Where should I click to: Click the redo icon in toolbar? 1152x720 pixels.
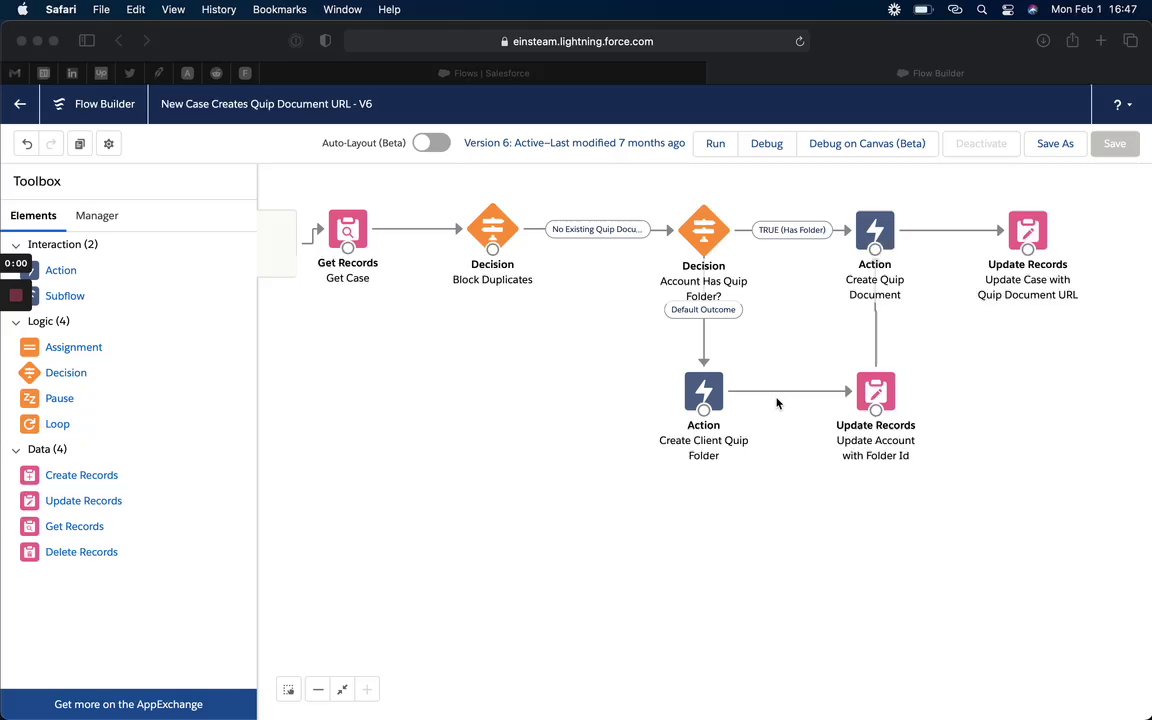click(x=51, y=144)
